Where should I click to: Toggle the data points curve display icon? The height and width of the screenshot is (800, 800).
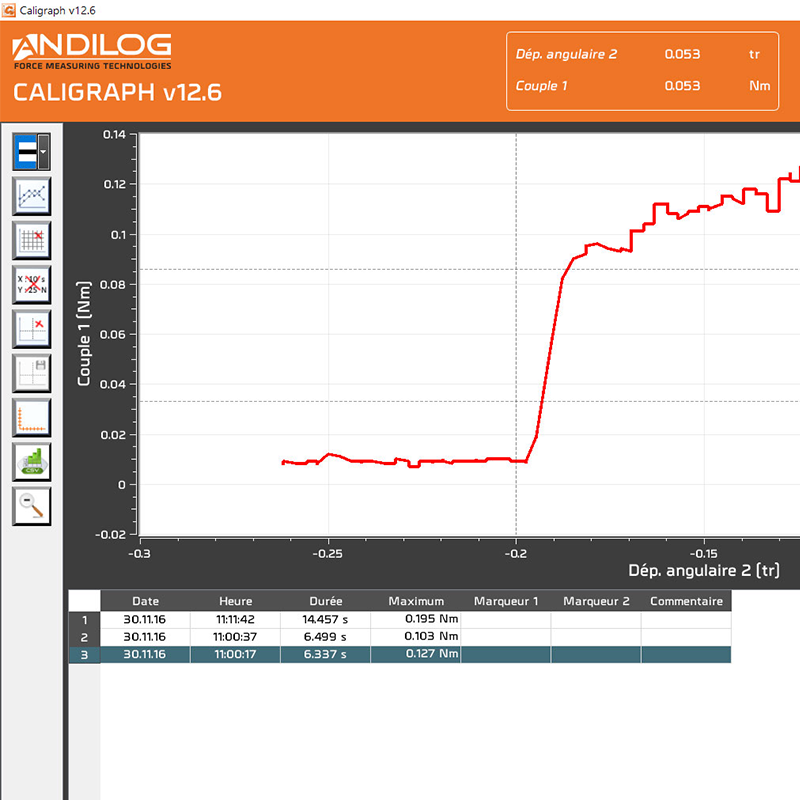coord(31,197)
